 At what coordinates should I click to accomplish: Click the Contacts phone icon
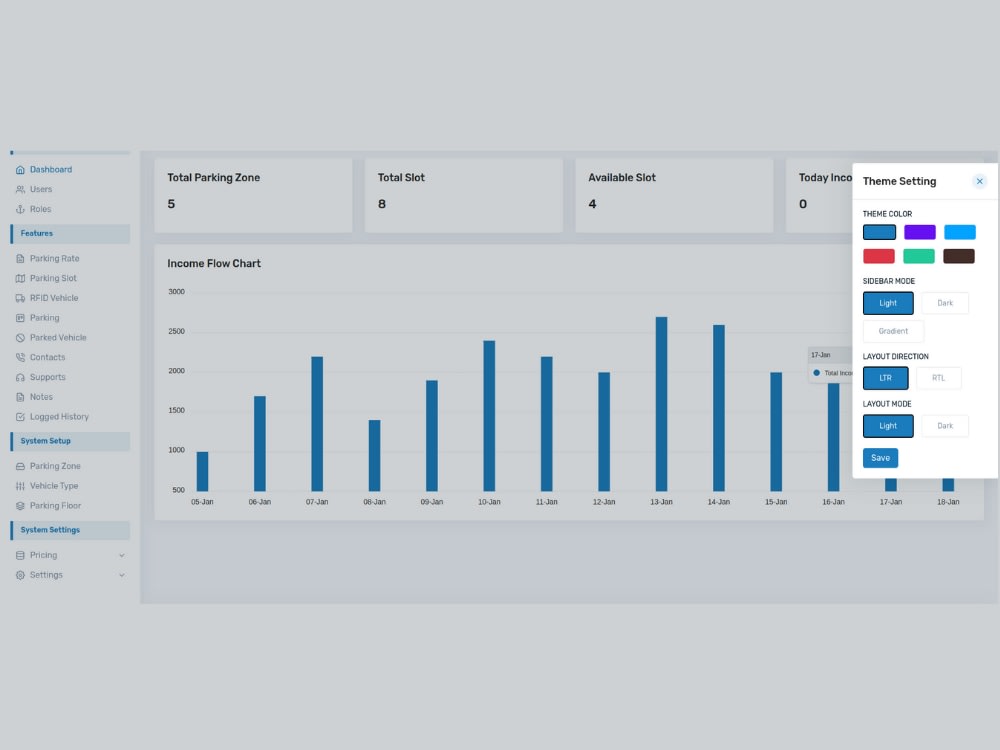[20, 358]
